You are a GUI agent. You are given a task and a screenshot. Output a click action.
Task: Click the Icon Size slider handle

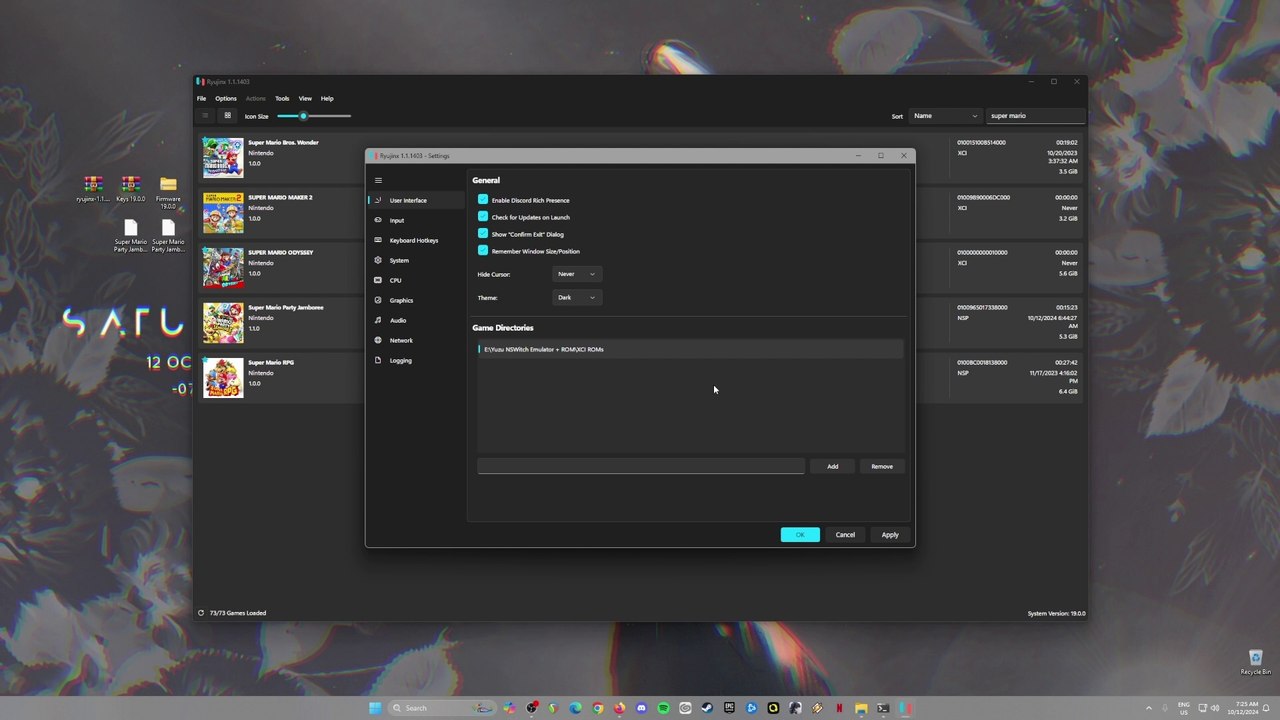pos(303,116)
